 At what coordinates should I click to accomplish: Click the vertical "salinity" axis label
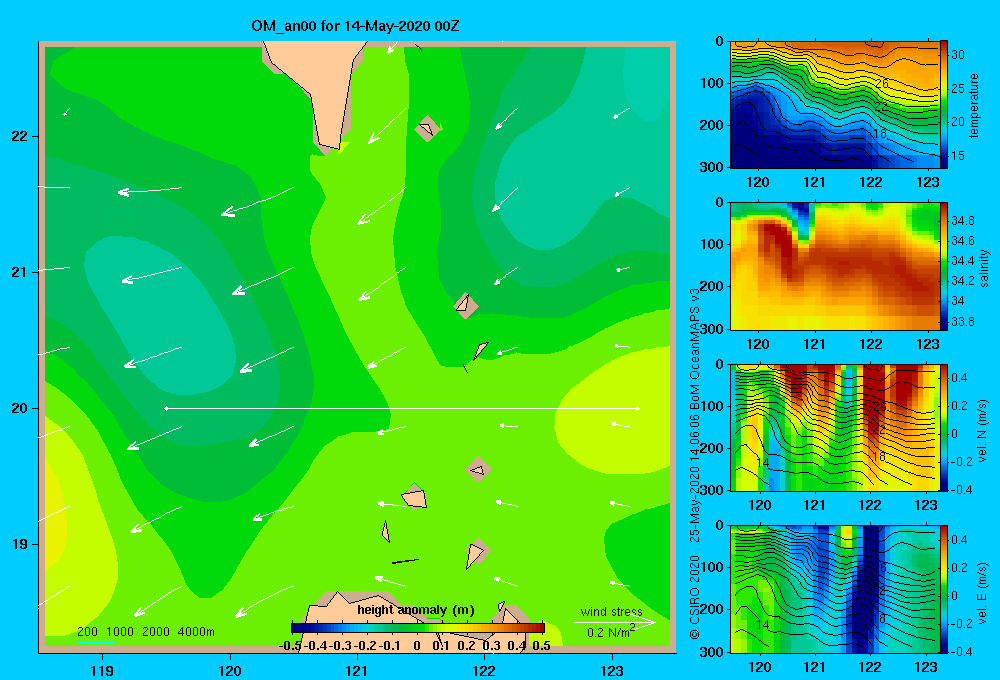coord(984,268)
